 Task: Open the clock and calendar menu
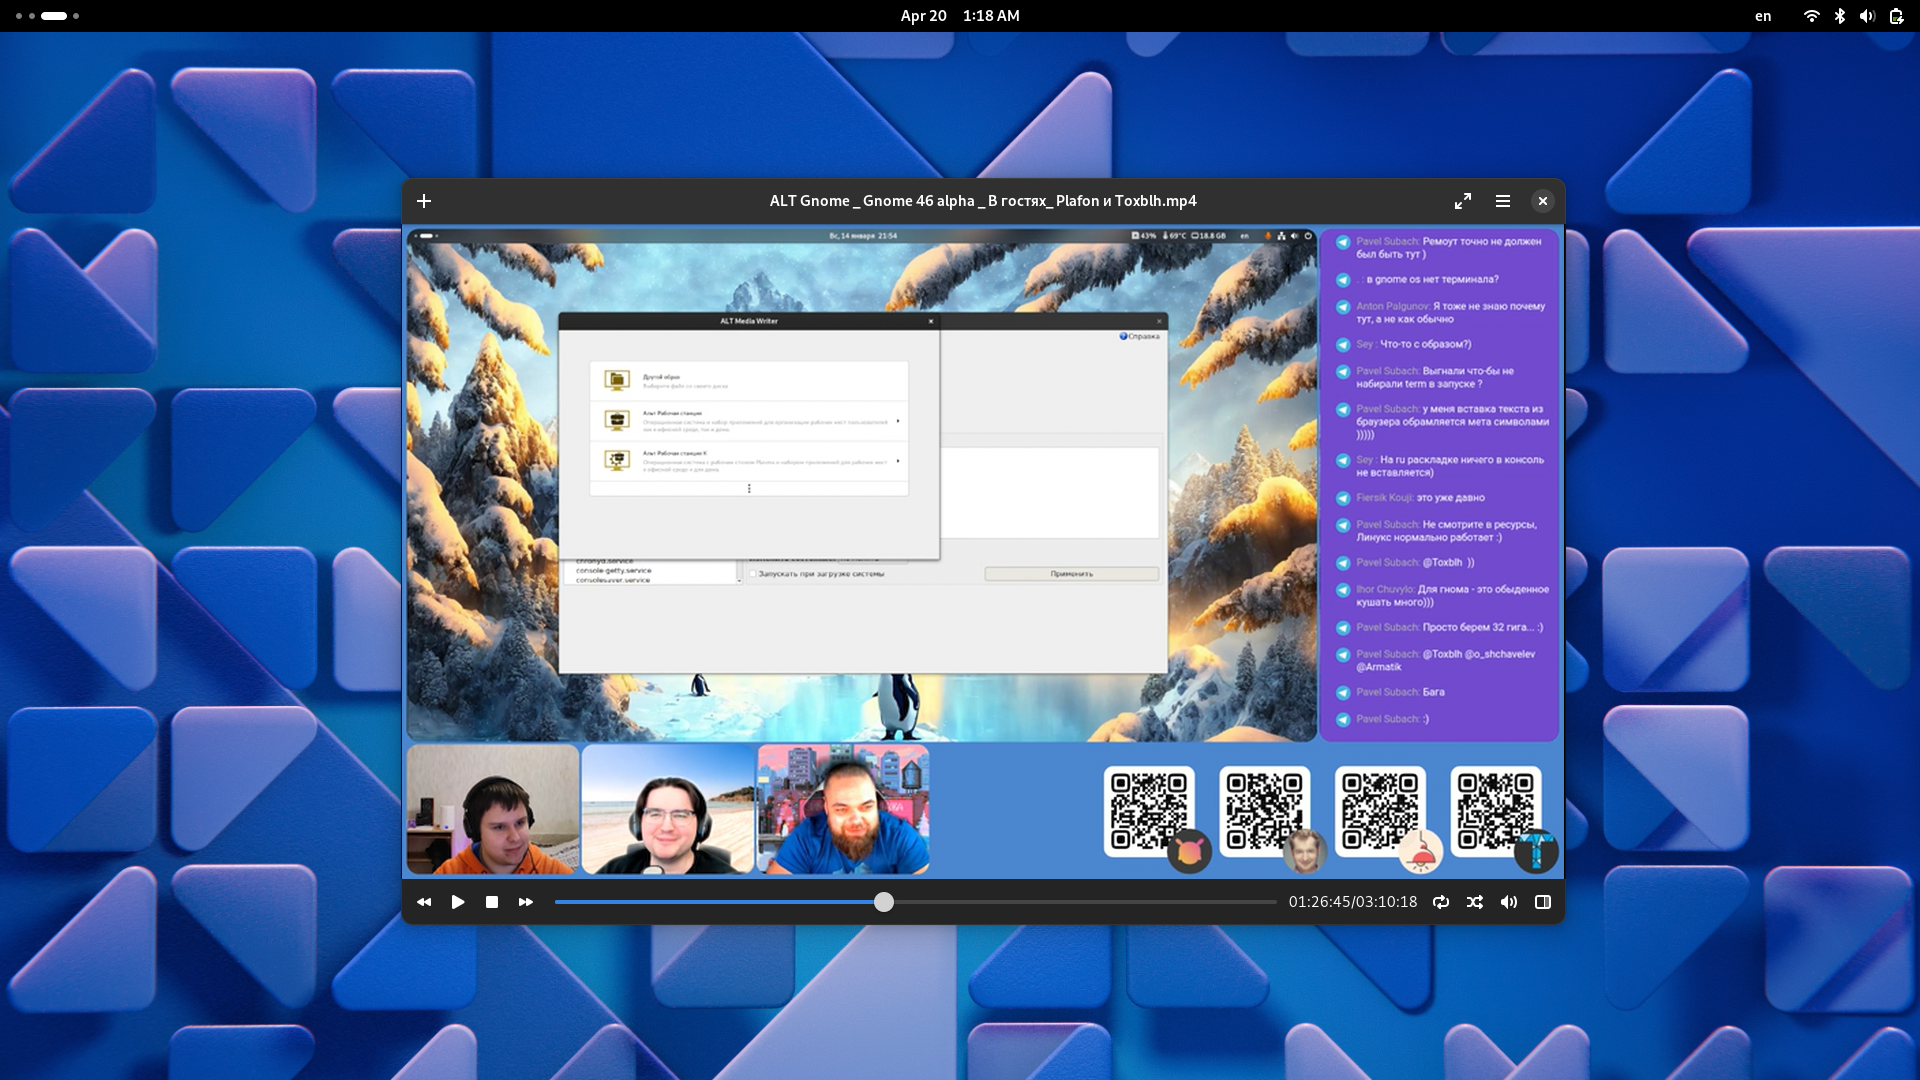[x=960, y=16]
